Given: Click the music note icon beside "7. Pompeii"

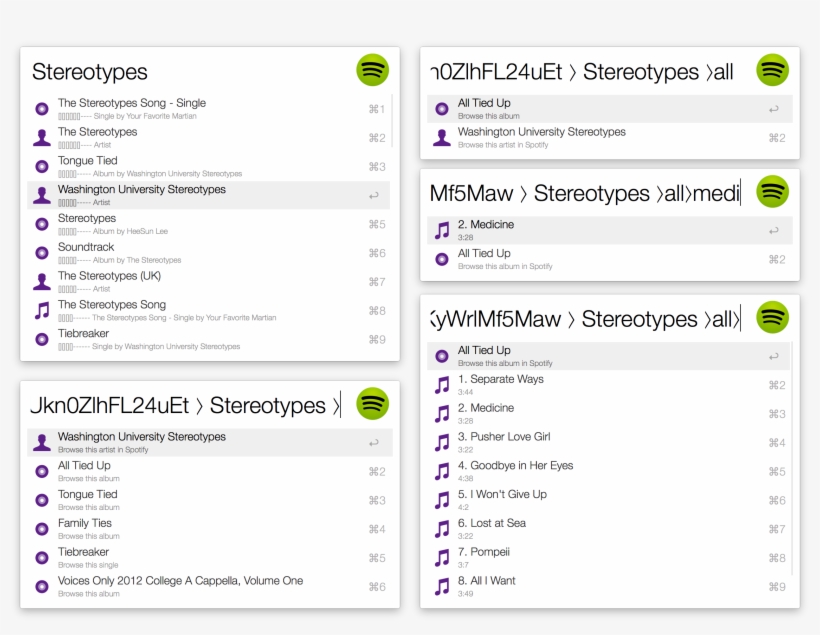Looking at the screenshot, I should (x=442, y=558).
